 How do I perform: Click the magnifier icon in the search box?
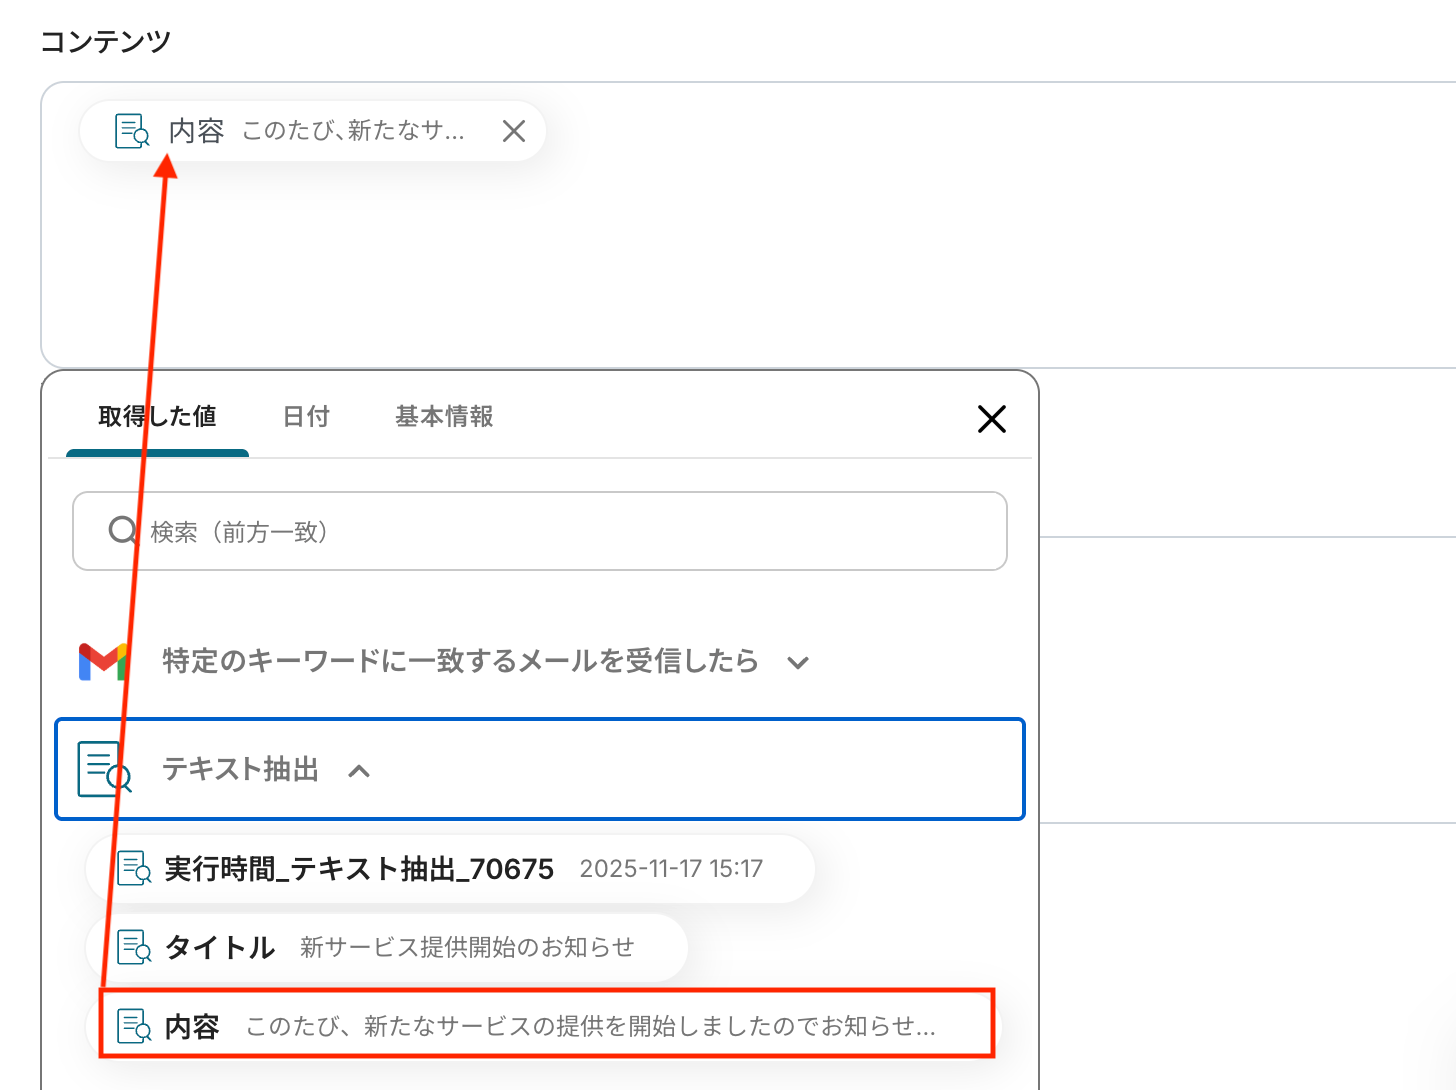tap(122, 530)
